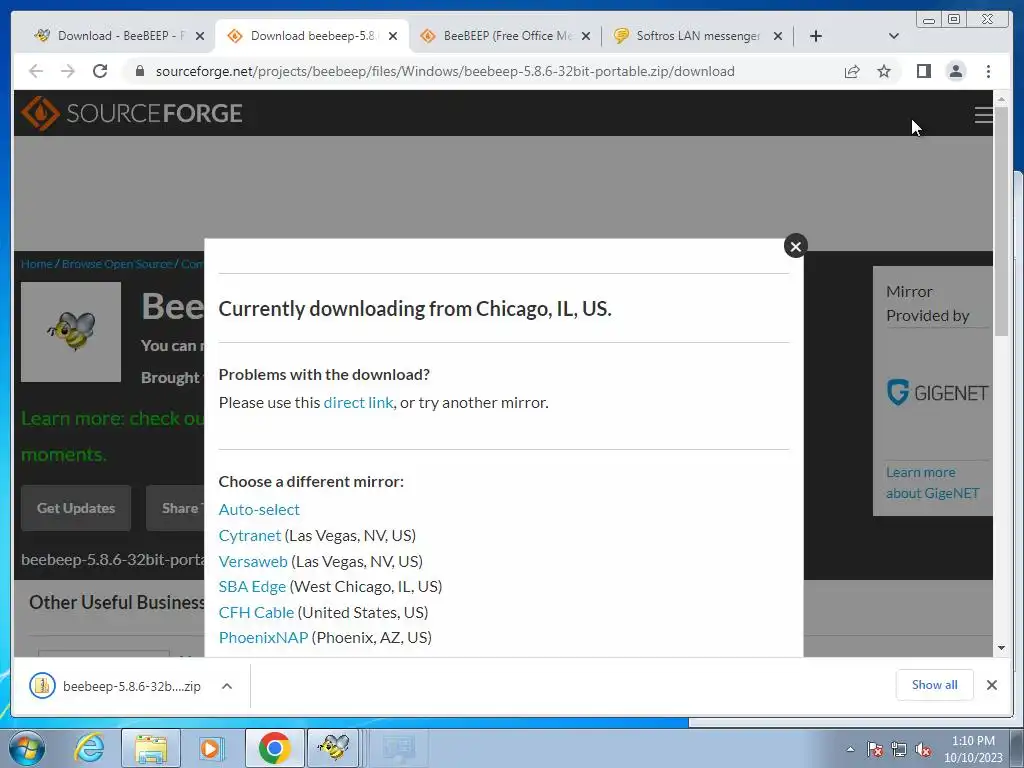Launch Internet Explorer from taskbar

coord(88,748)
